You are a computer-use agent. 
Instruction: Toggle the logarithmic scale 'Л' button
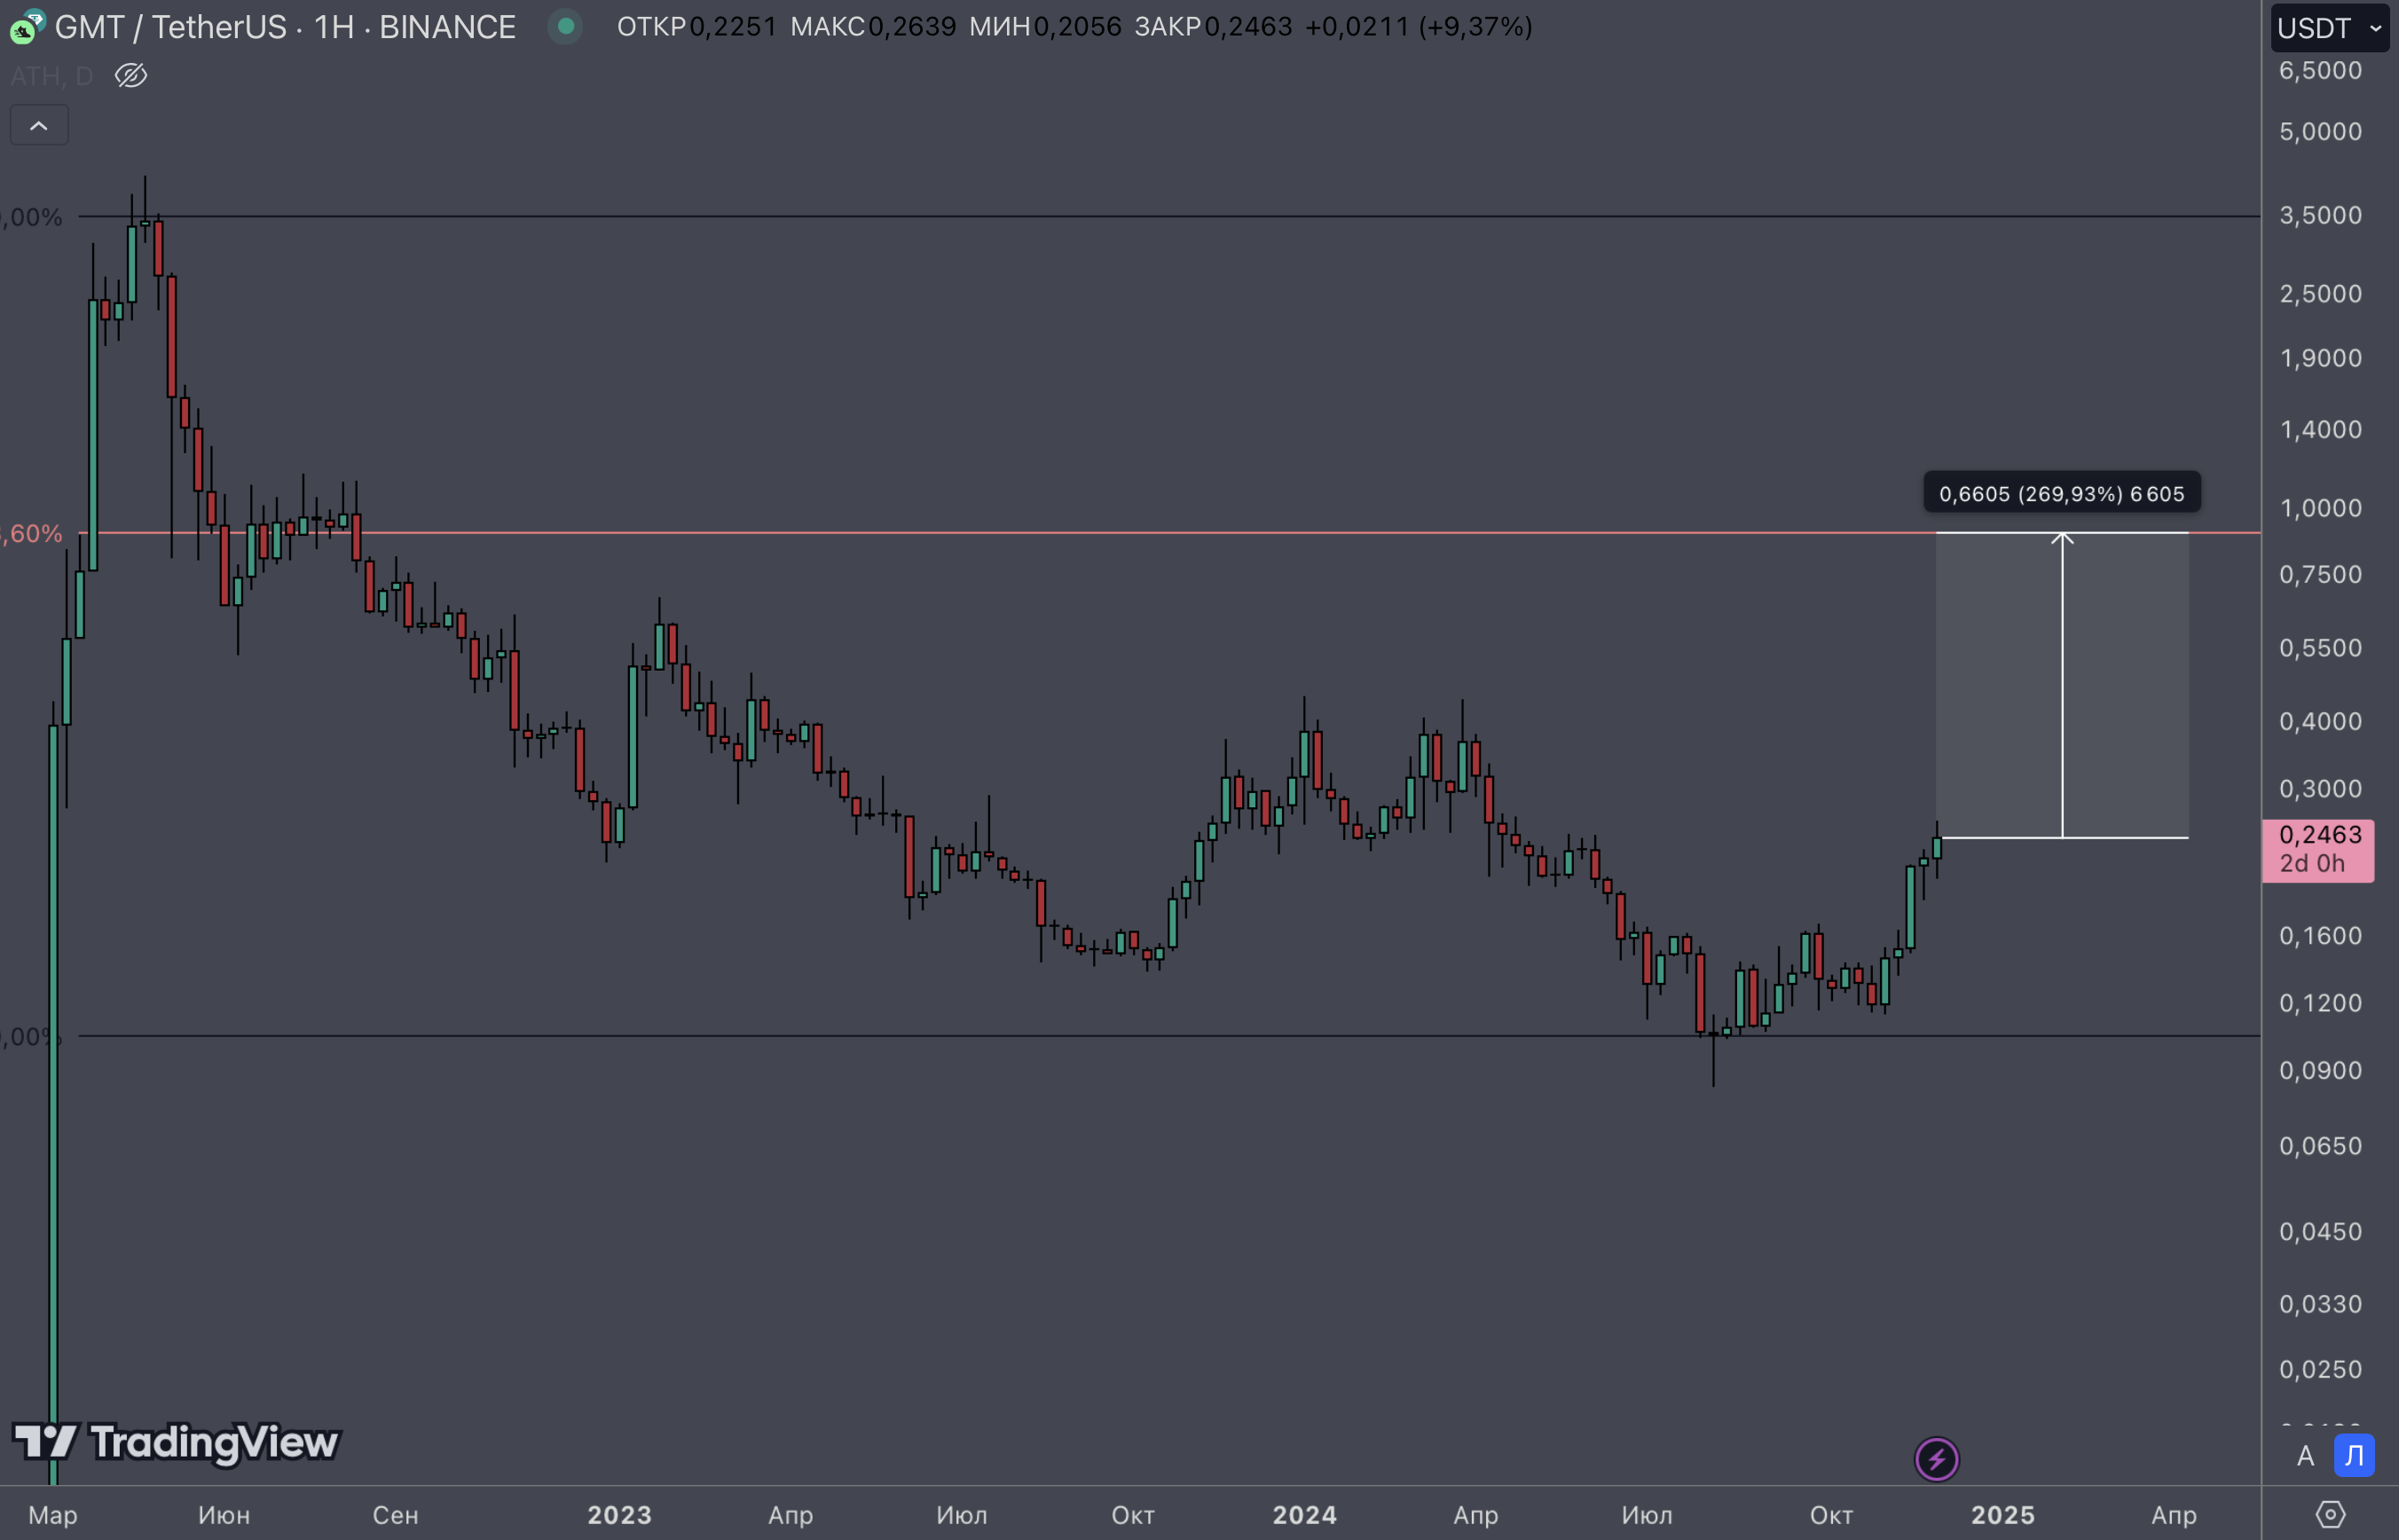[2354, 1456]
